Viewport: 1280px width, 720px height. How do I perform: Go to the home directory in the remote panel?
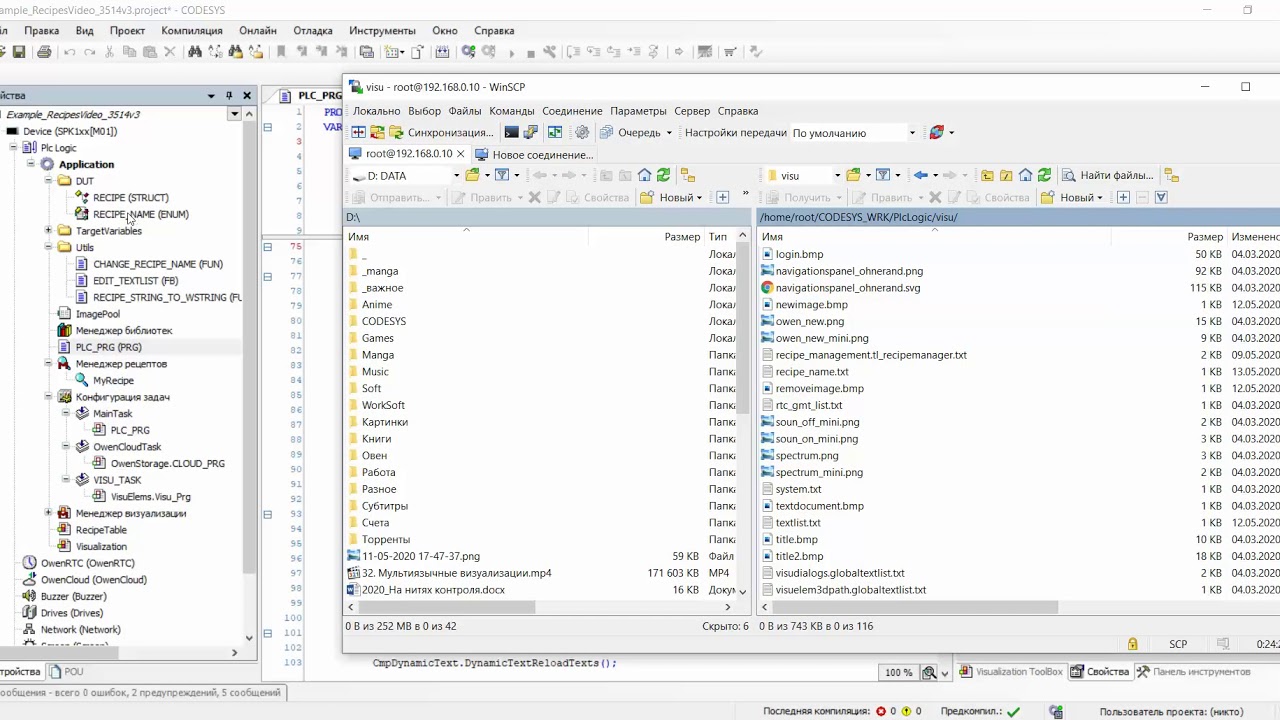point(1025,175)
